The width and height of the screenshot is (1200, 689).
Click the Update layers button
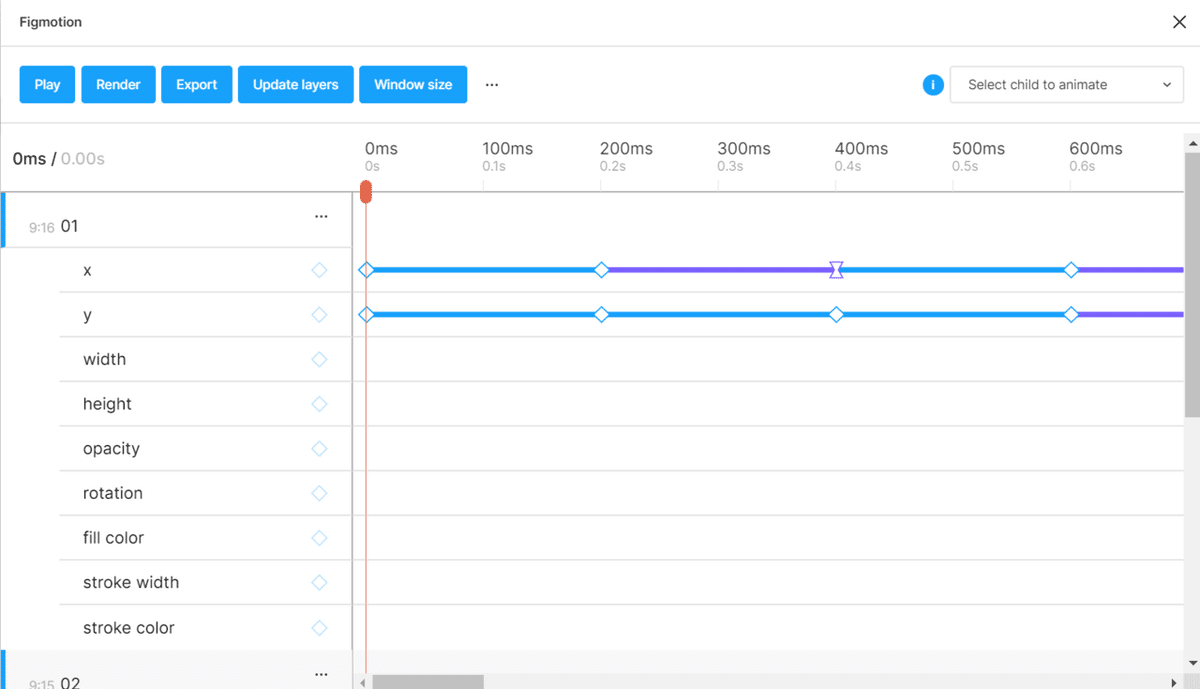295,85
